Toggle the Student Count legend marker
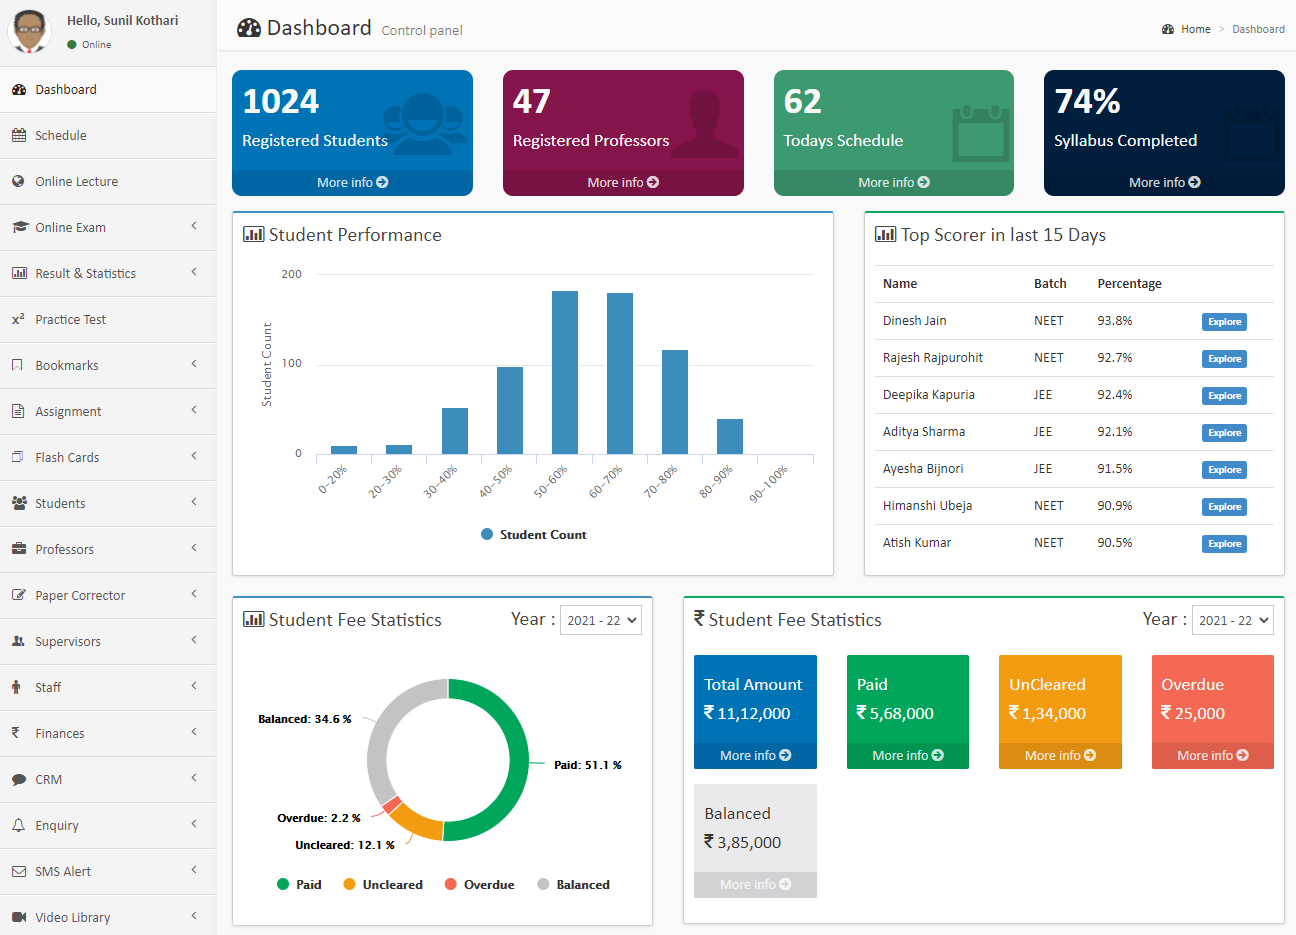 (487, 534)
